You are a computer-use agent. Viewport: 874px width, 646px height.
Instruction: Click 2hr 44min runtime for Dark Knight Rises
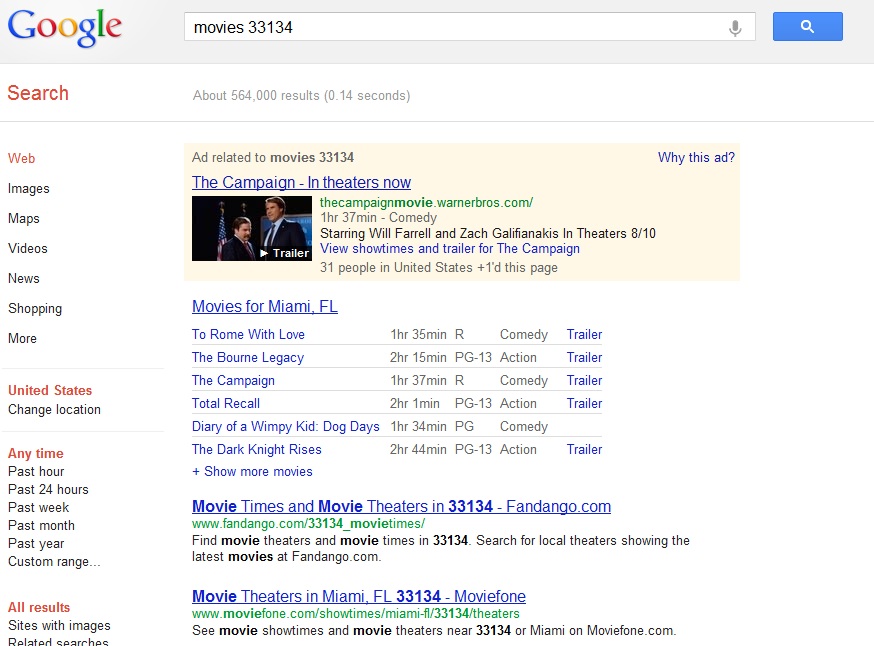pyautogui.click(x=418, y=449)
